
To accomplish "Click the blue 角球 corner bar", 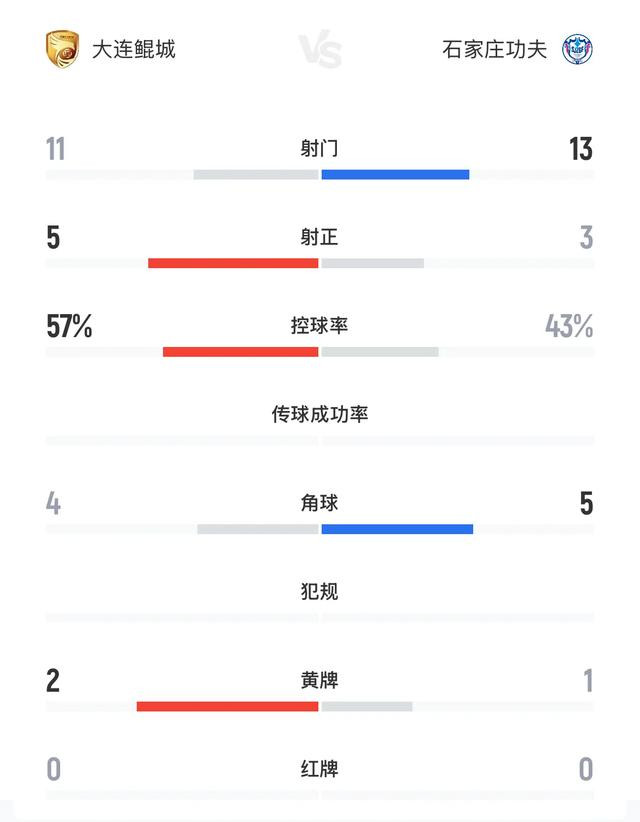I will 397,529.
